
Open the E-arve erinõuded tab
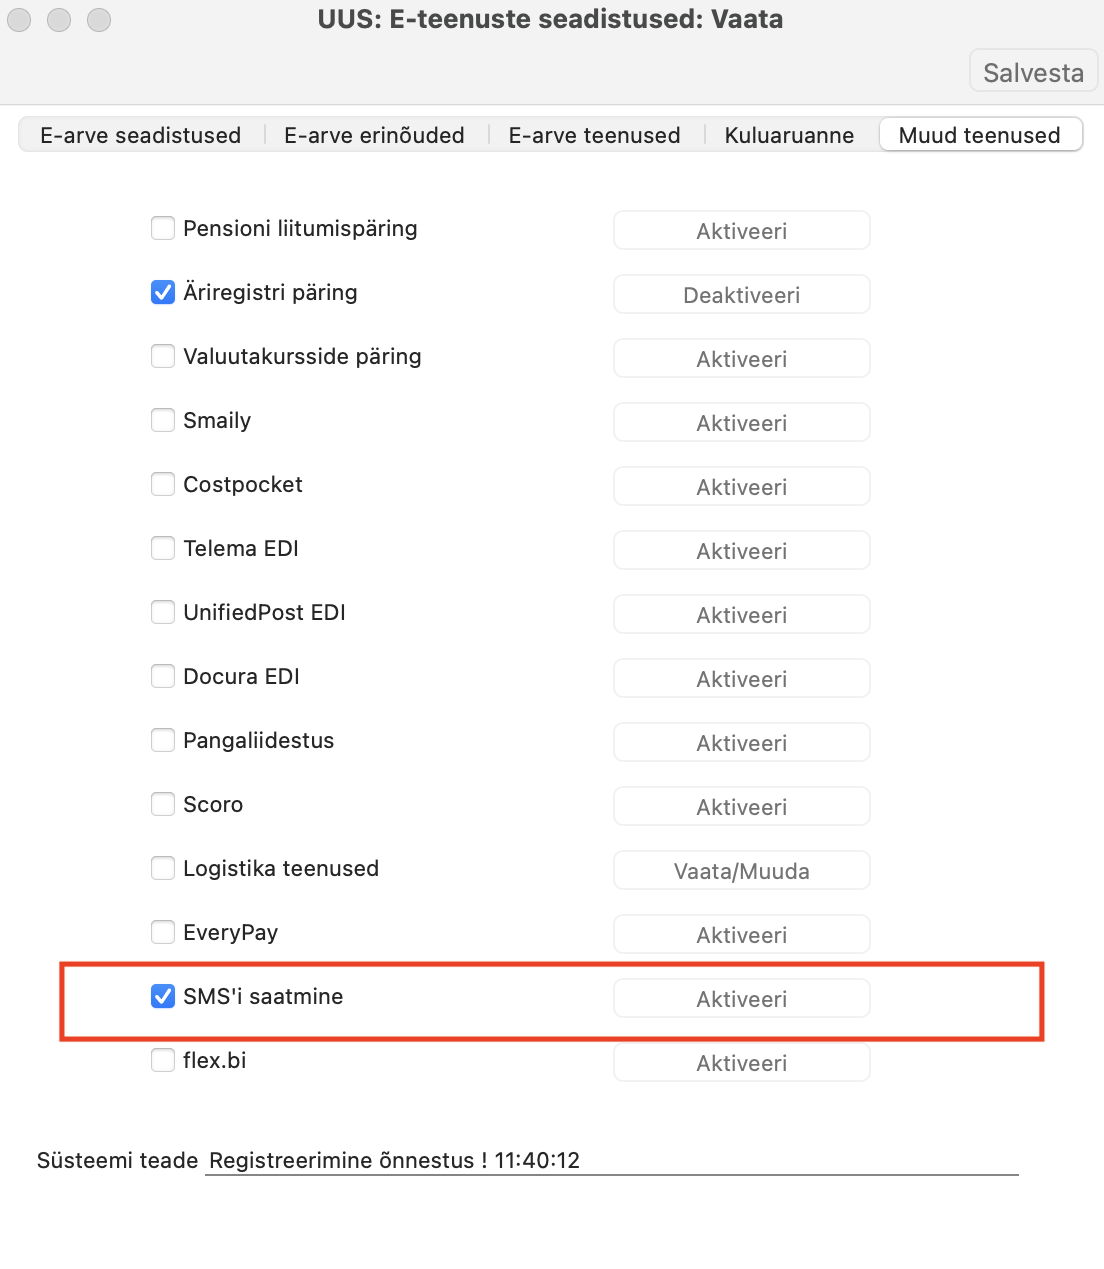[x=375, y=135]
